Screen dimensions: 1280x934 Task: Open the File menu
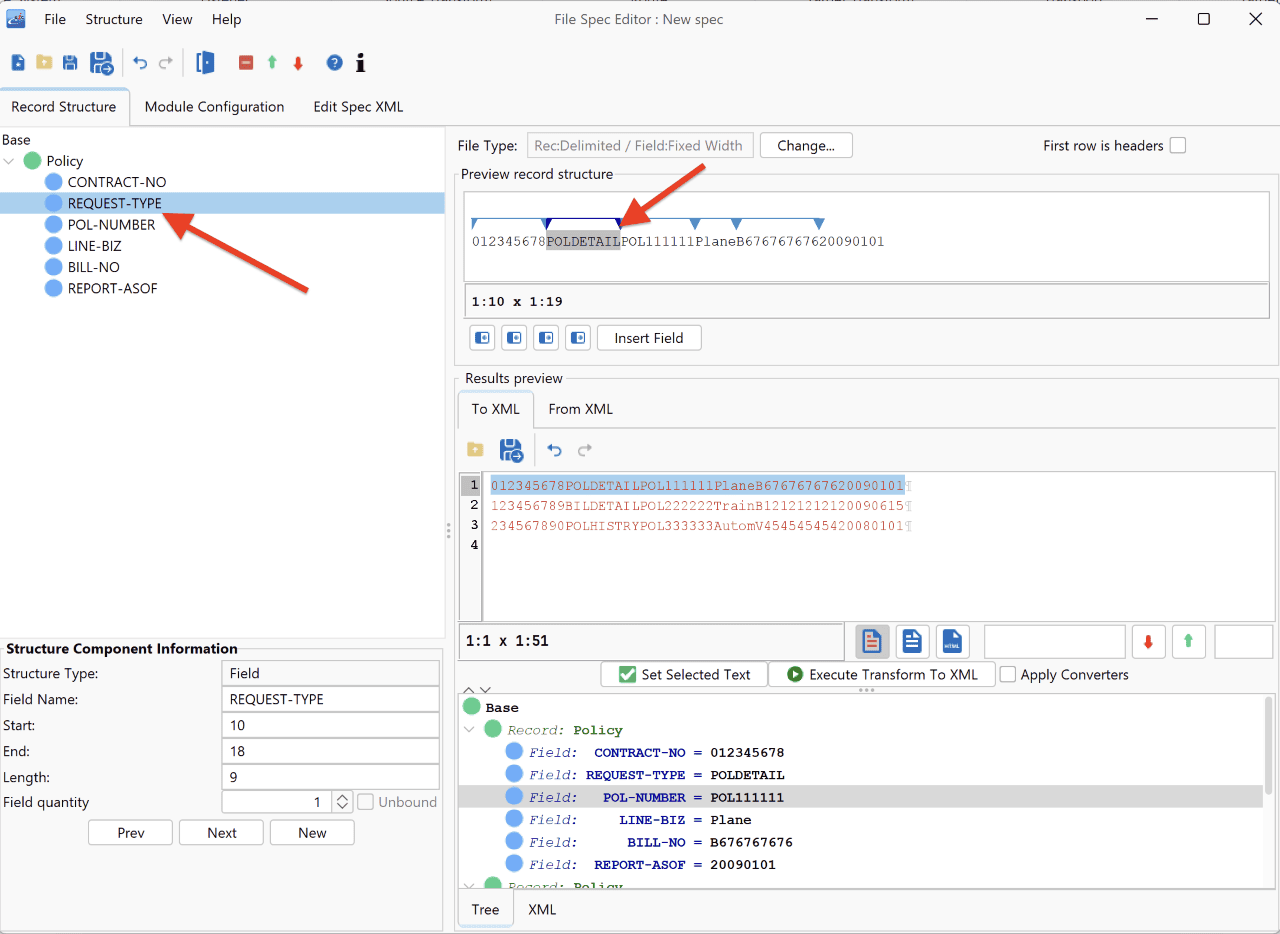coord(55,19)
